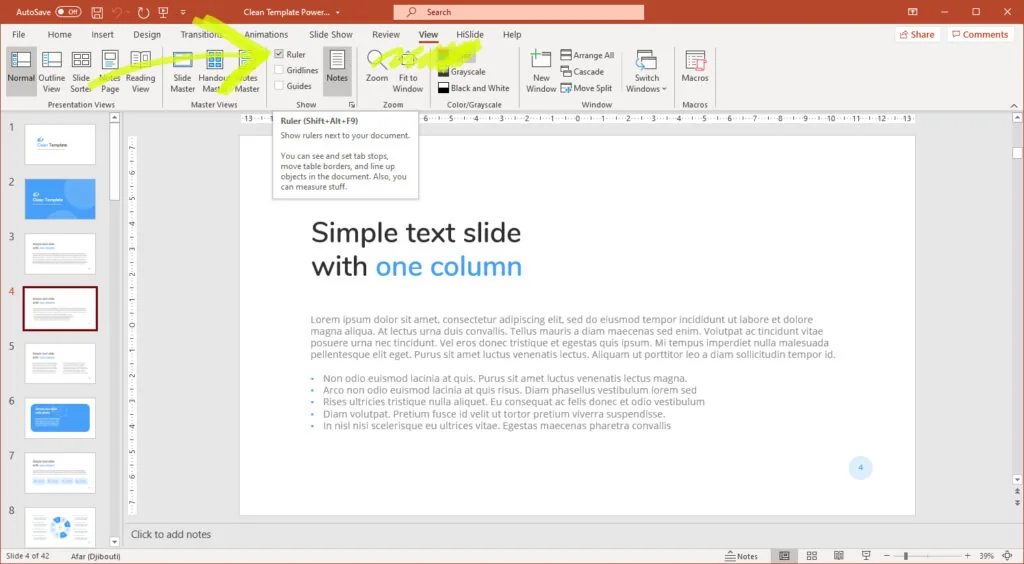
Task: Click Slide 4 of 42 indicator
Action: [x=27, y=556]
